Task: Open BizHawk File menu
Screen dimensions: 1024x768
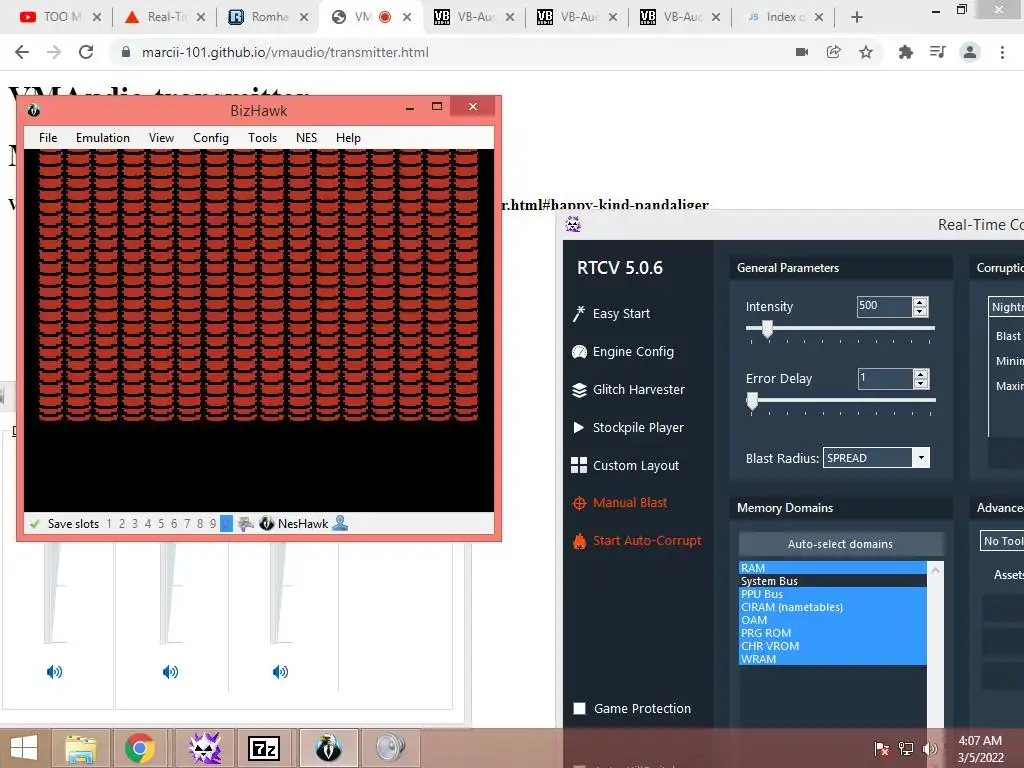Action: click(x=48, y=138)
